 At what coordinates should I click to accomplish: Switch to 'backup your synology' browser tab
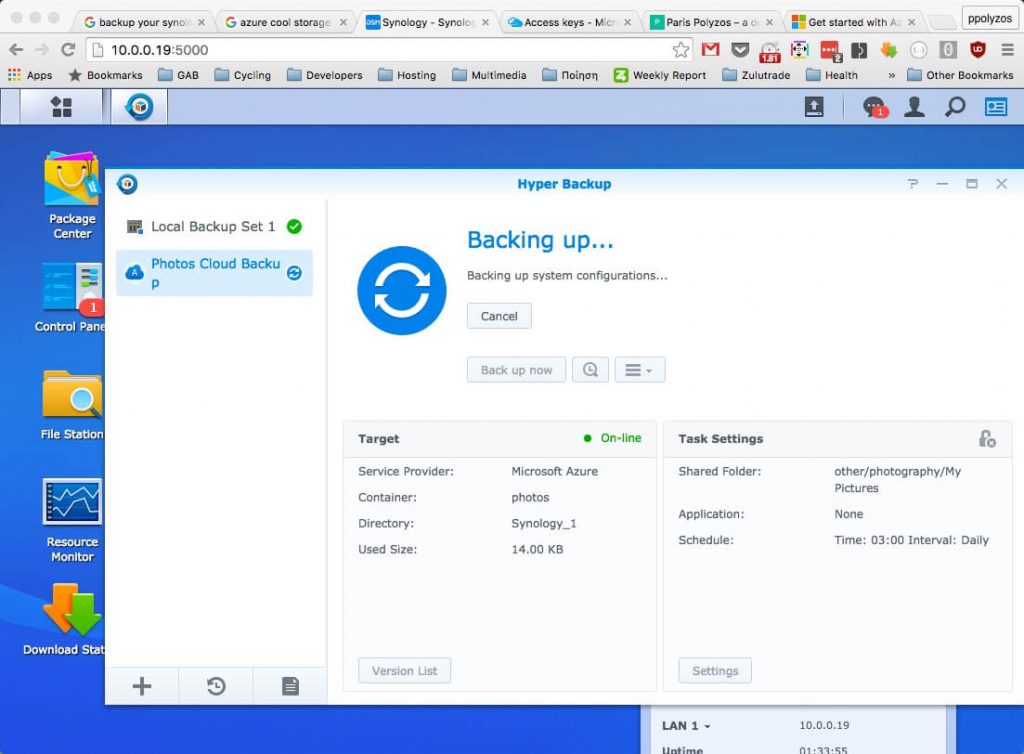144,22
